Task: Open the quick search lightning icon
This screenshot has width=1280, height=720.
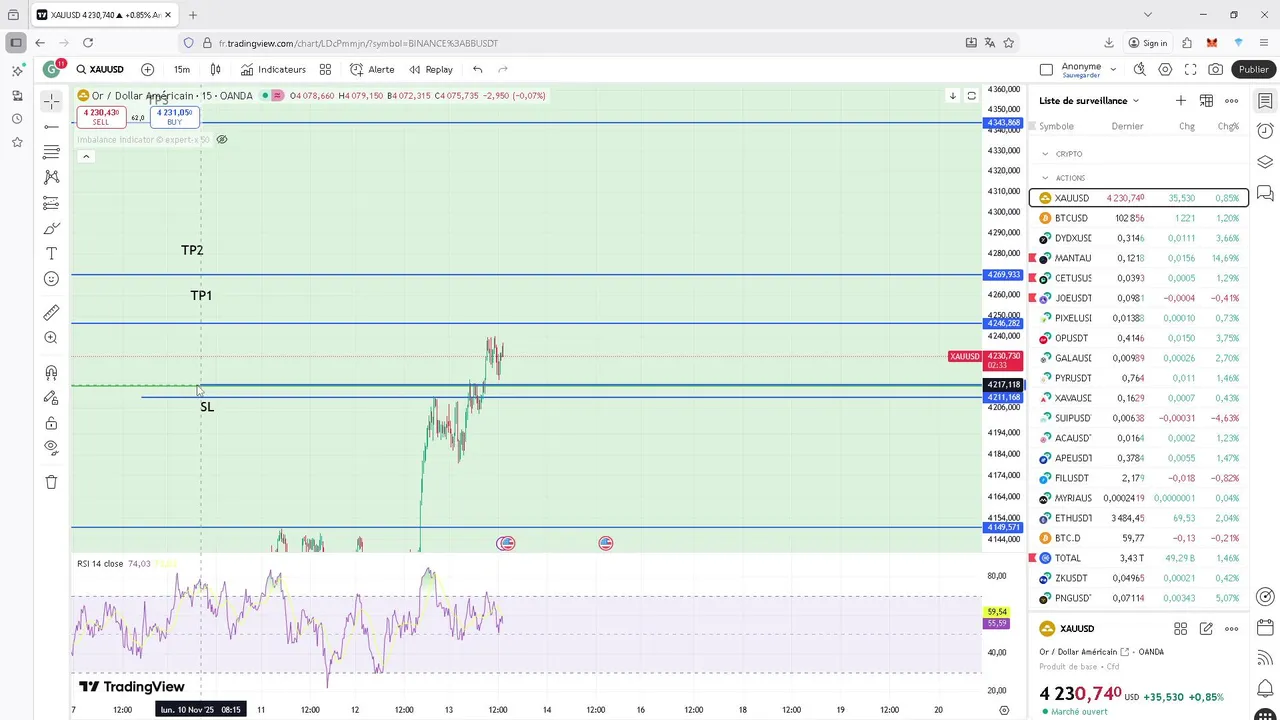Action: point(1139,69)
